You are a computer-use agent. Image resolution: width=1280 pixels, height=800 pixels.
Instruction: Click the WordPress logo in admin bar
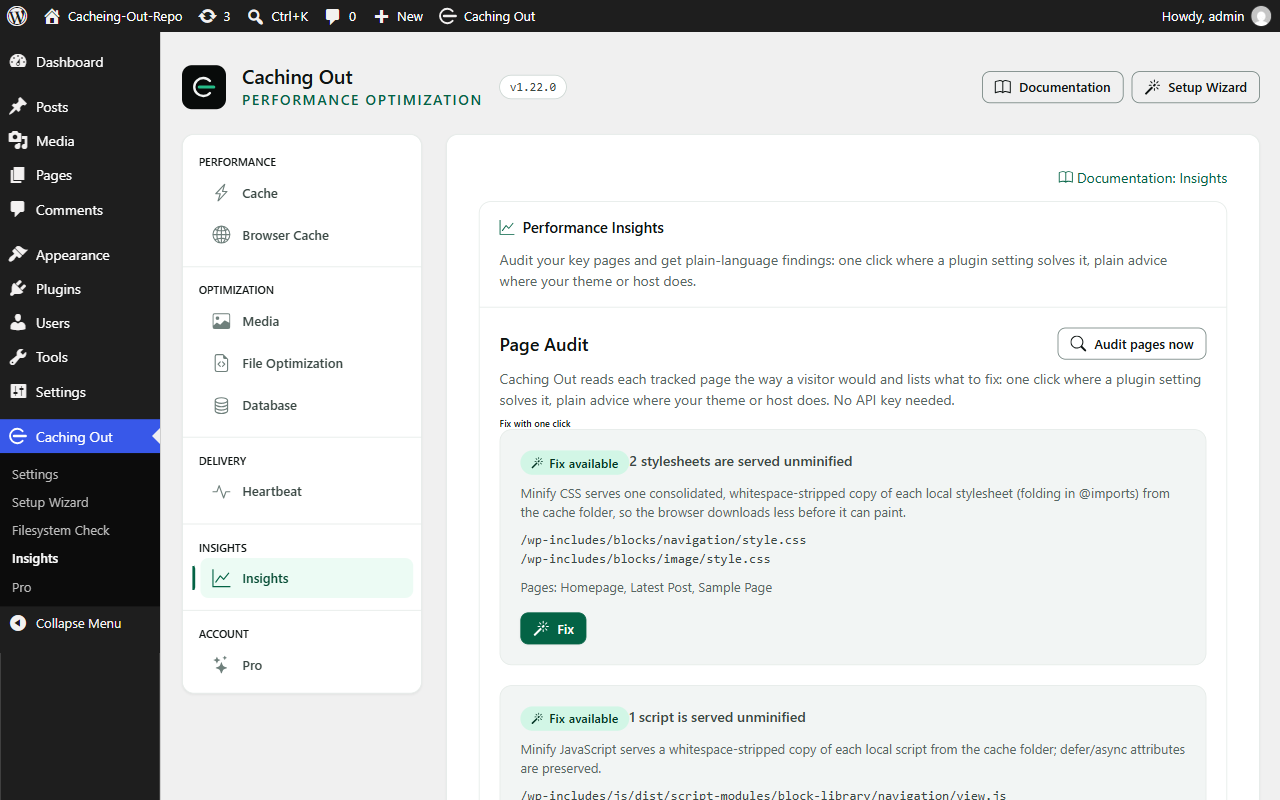(17, 16)
